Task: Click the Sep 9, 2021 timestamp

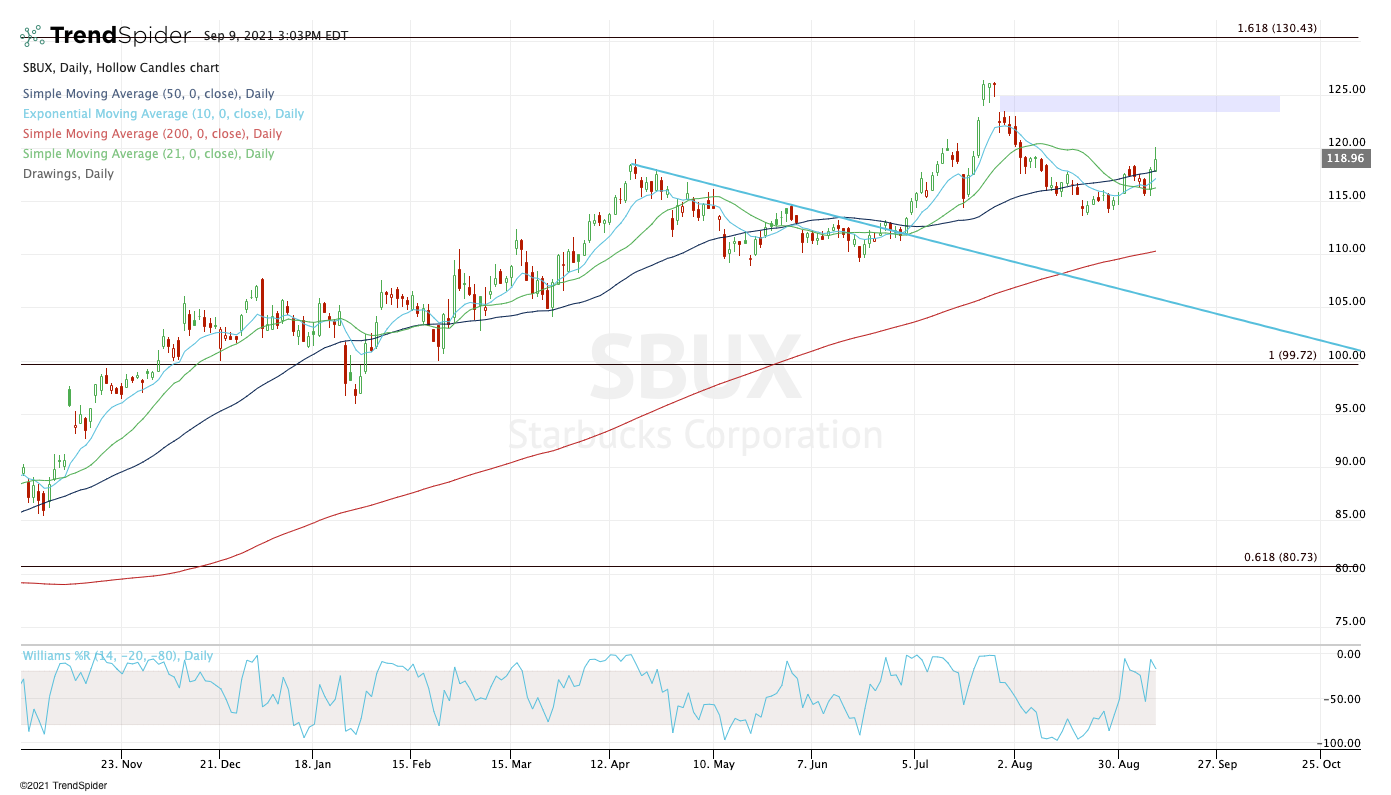Action: tap(276, 36)
